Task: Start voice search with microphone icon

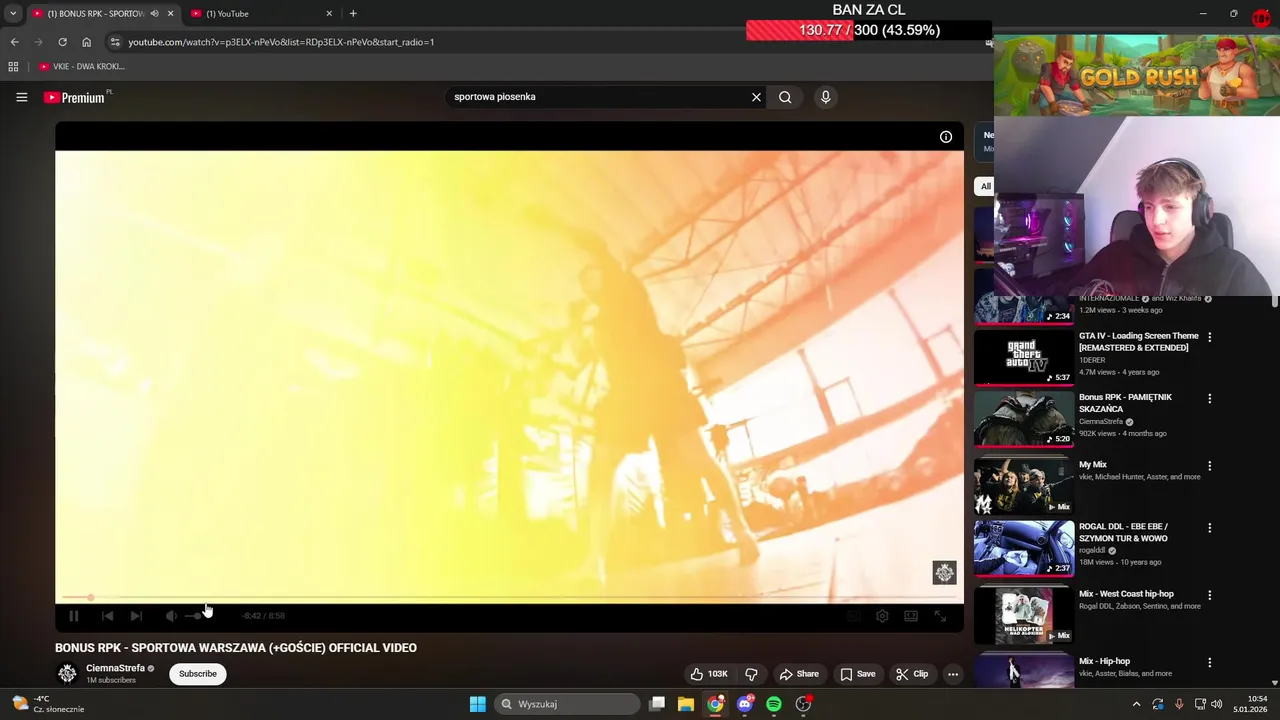Action: (x=825, y=97)
